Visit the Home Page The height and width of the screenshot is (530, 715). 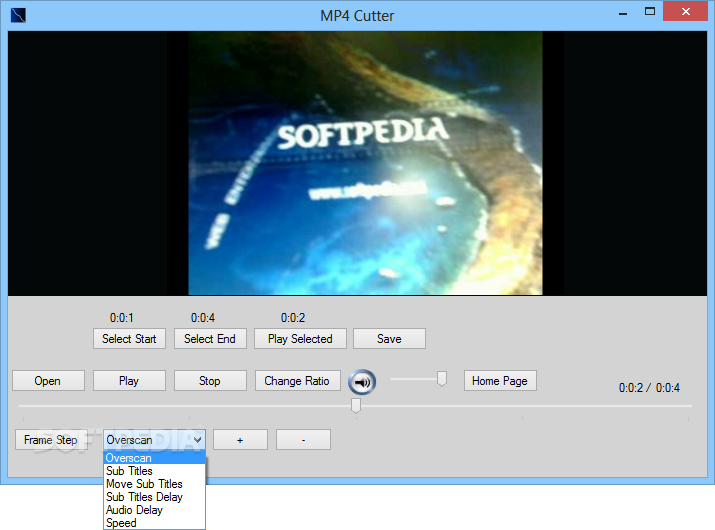click(x=500, y=381)
